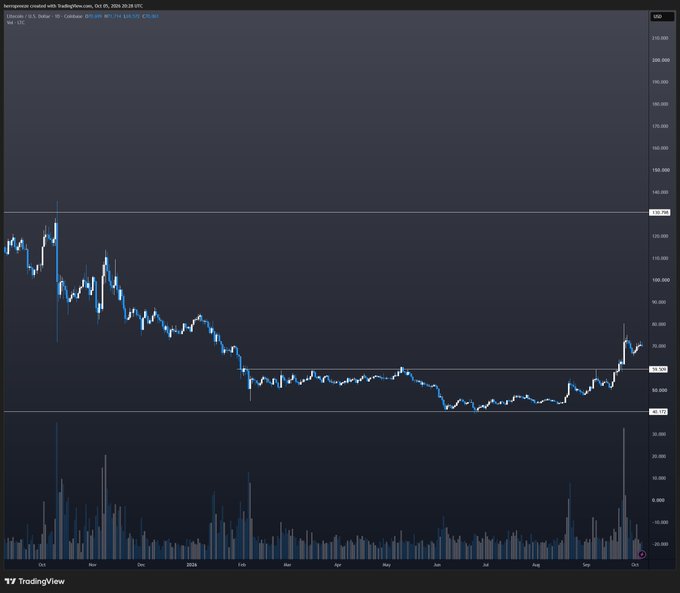Click the Jun label on time axis
680x593 pixels.
pyautogui.click(x=437, y=565)
